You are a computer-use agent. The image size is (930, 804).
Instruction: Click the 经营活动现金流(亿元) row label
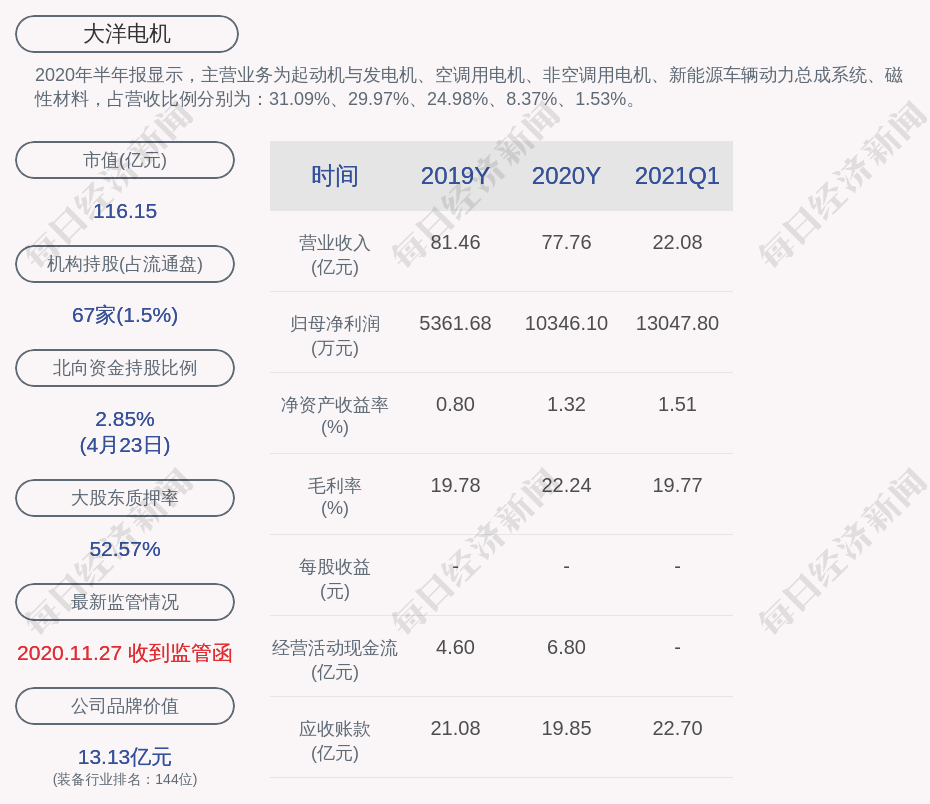(334, 659)
